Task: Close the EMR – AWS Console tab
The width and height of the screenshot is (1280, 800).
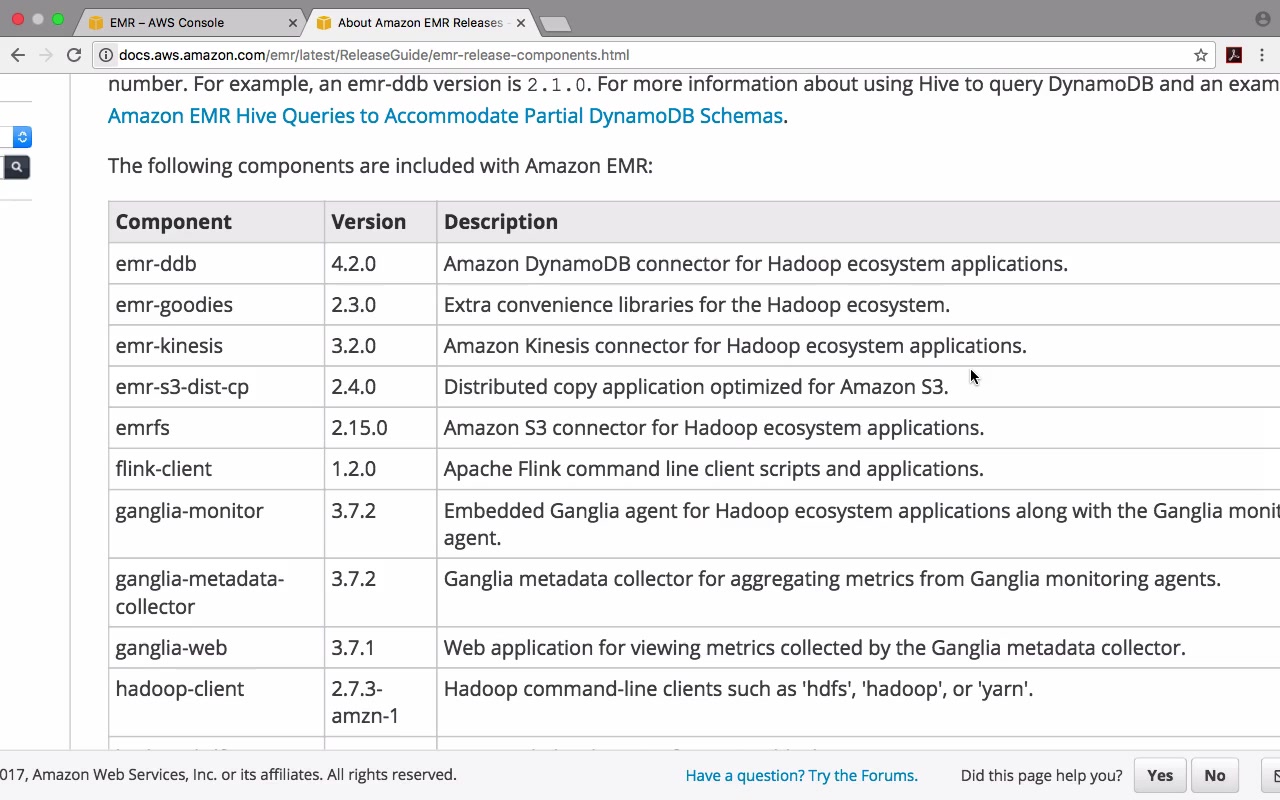Action: tap(293, 22)
